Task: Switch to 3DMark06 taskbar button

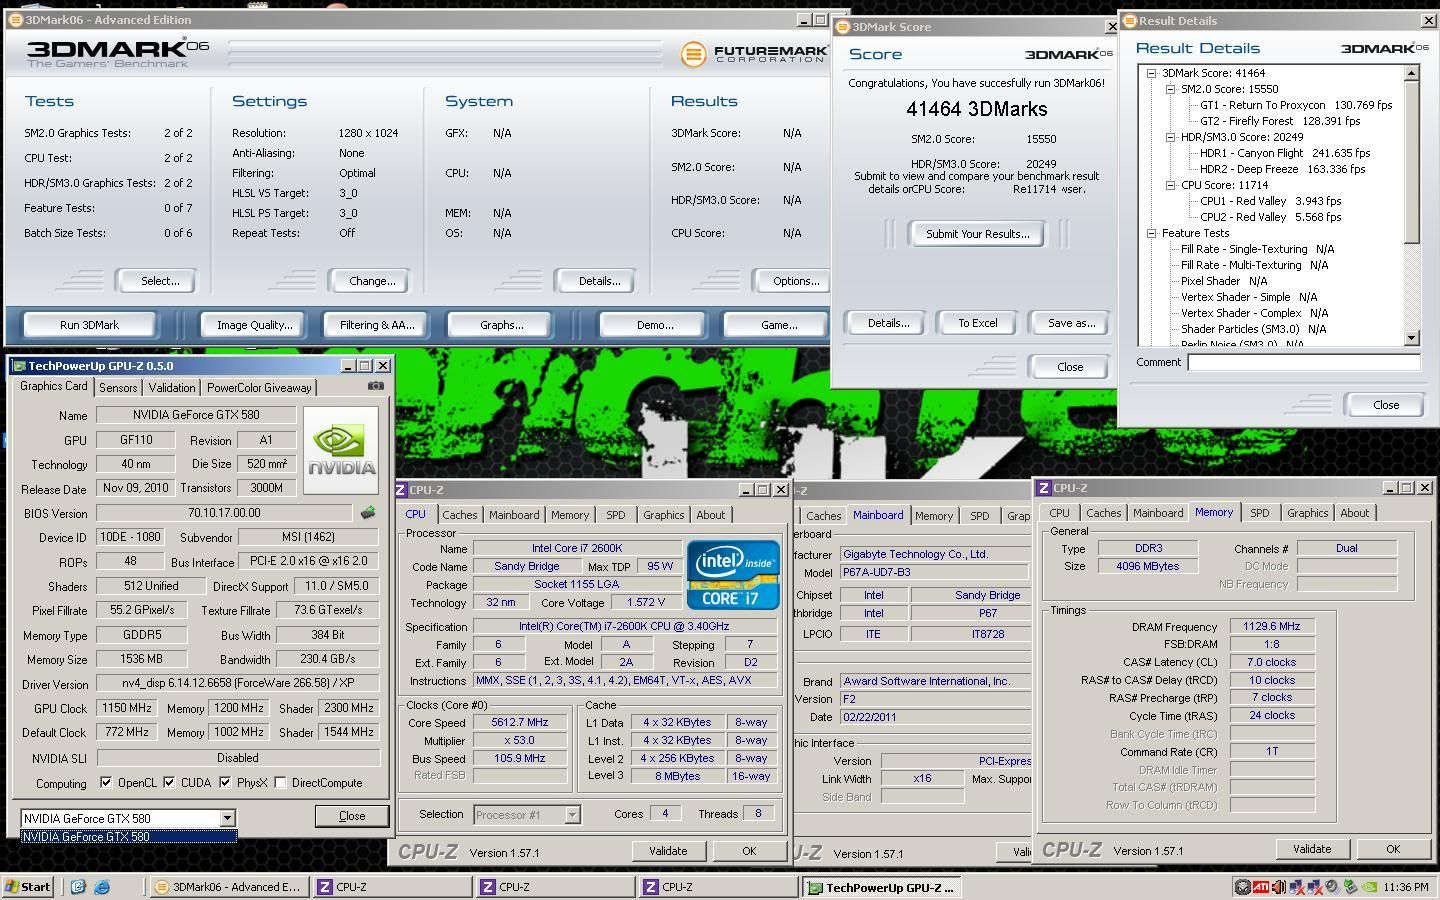Action: pos(230,887)
